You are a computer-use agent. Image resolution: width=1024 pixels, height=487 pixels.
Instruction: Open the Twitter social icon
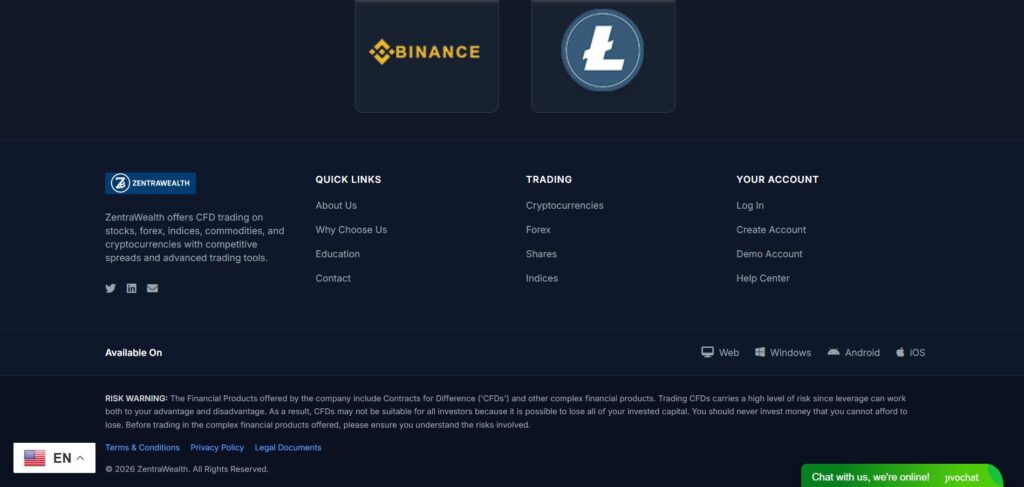coord(111,288)
